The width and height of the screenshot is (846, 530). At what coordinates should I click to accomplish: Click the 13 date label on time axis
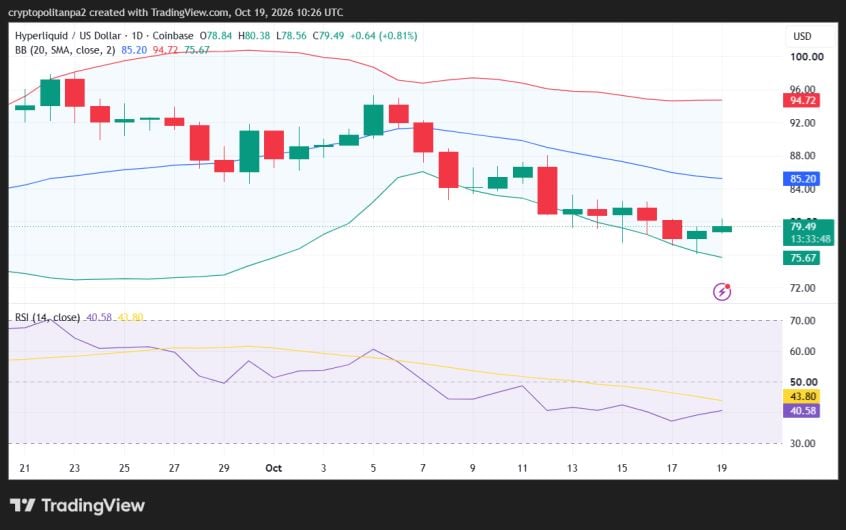[572, 468]
